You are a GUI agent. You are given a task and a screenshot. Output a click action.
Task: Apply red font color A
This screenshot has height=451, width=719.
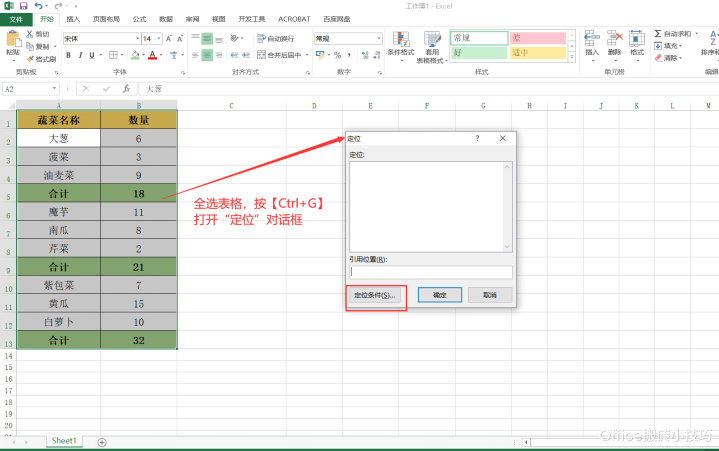click(x=153, y=55)
